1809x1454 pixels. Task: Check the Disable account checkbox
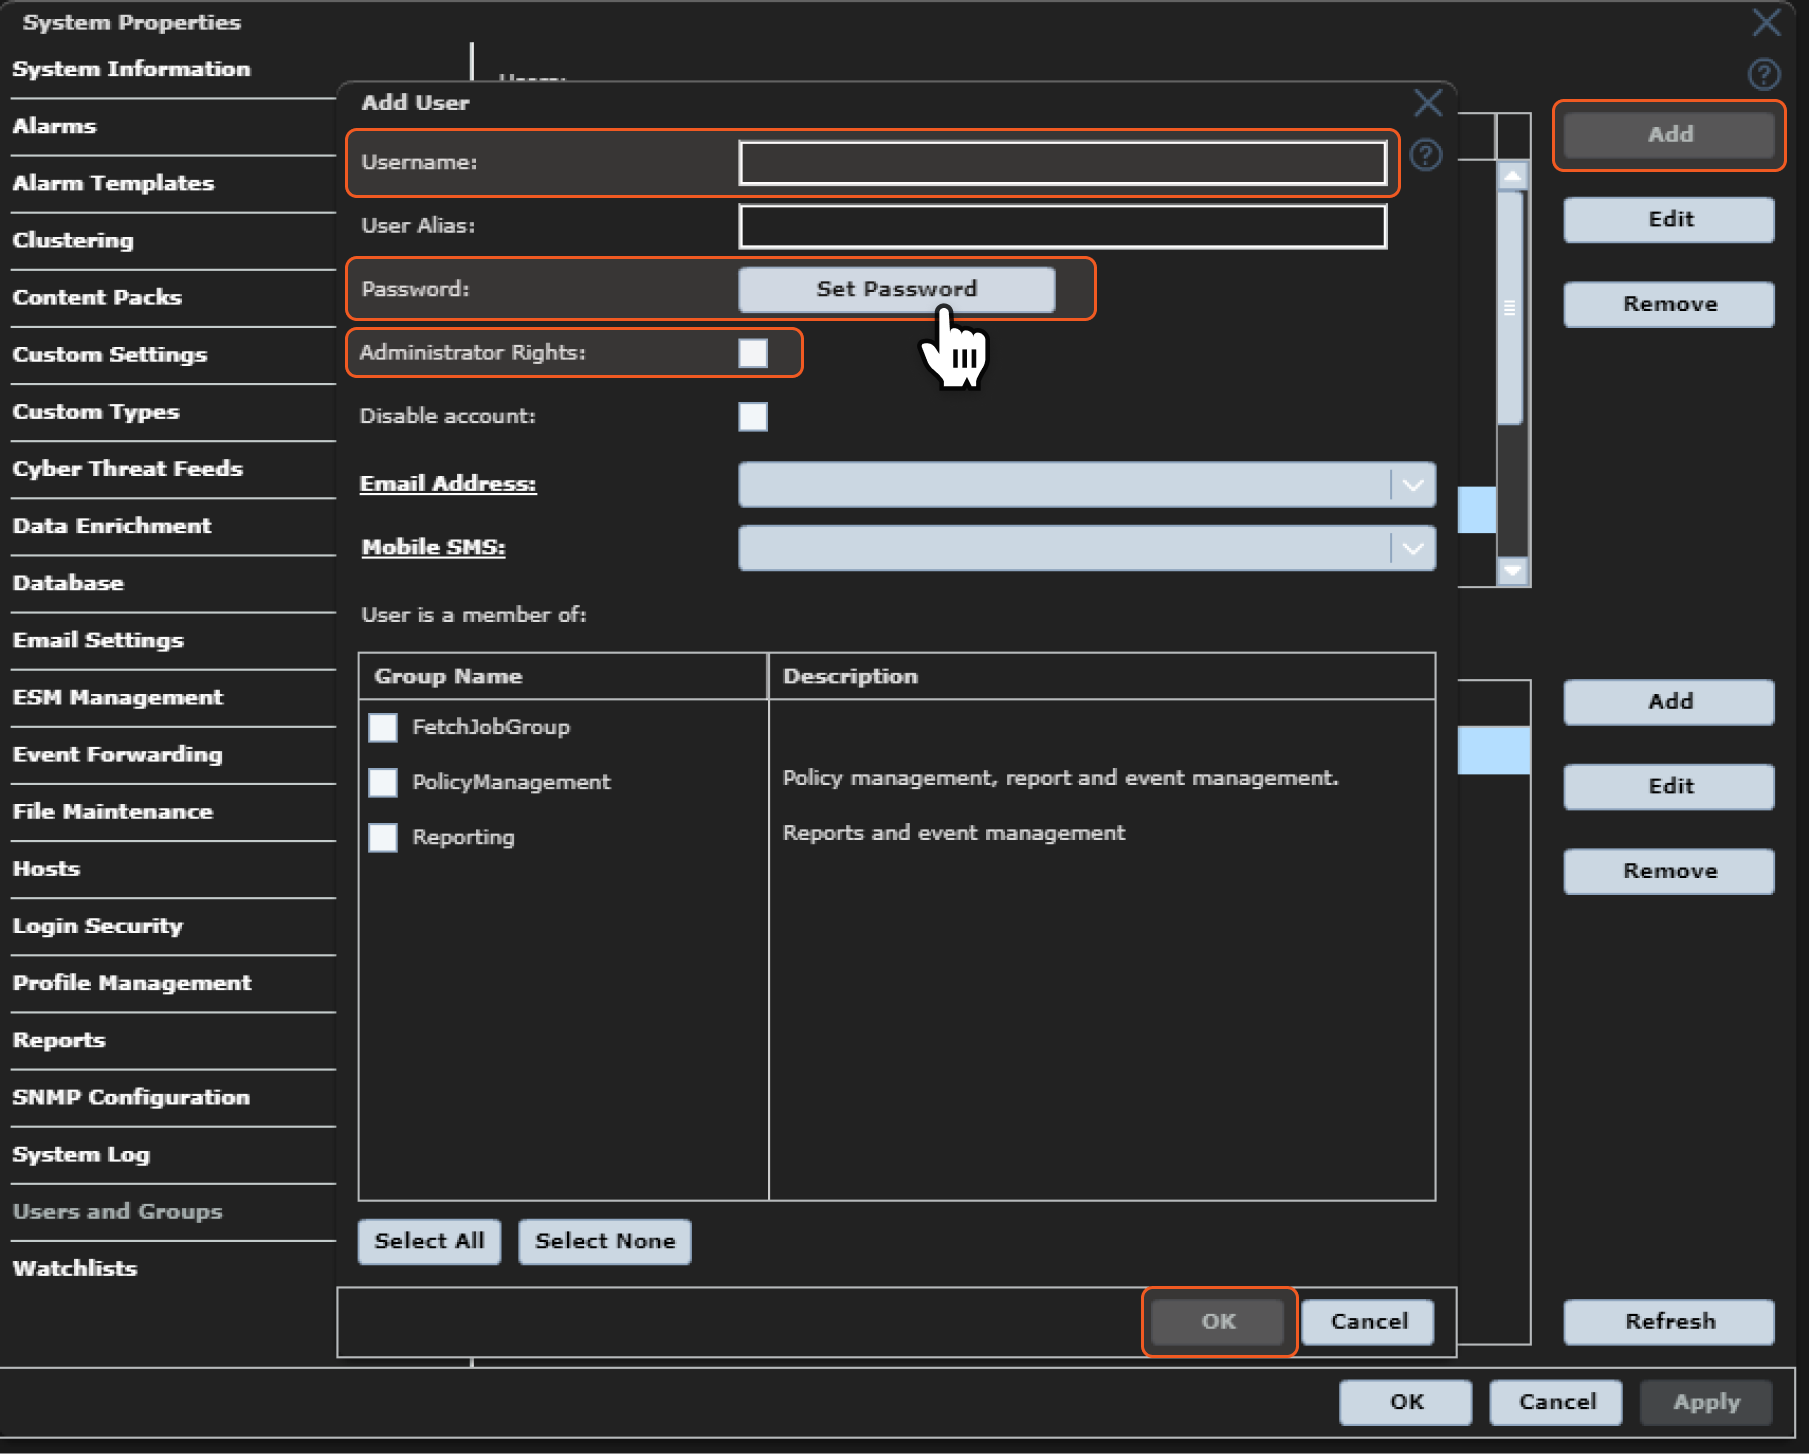pos(753,416)
